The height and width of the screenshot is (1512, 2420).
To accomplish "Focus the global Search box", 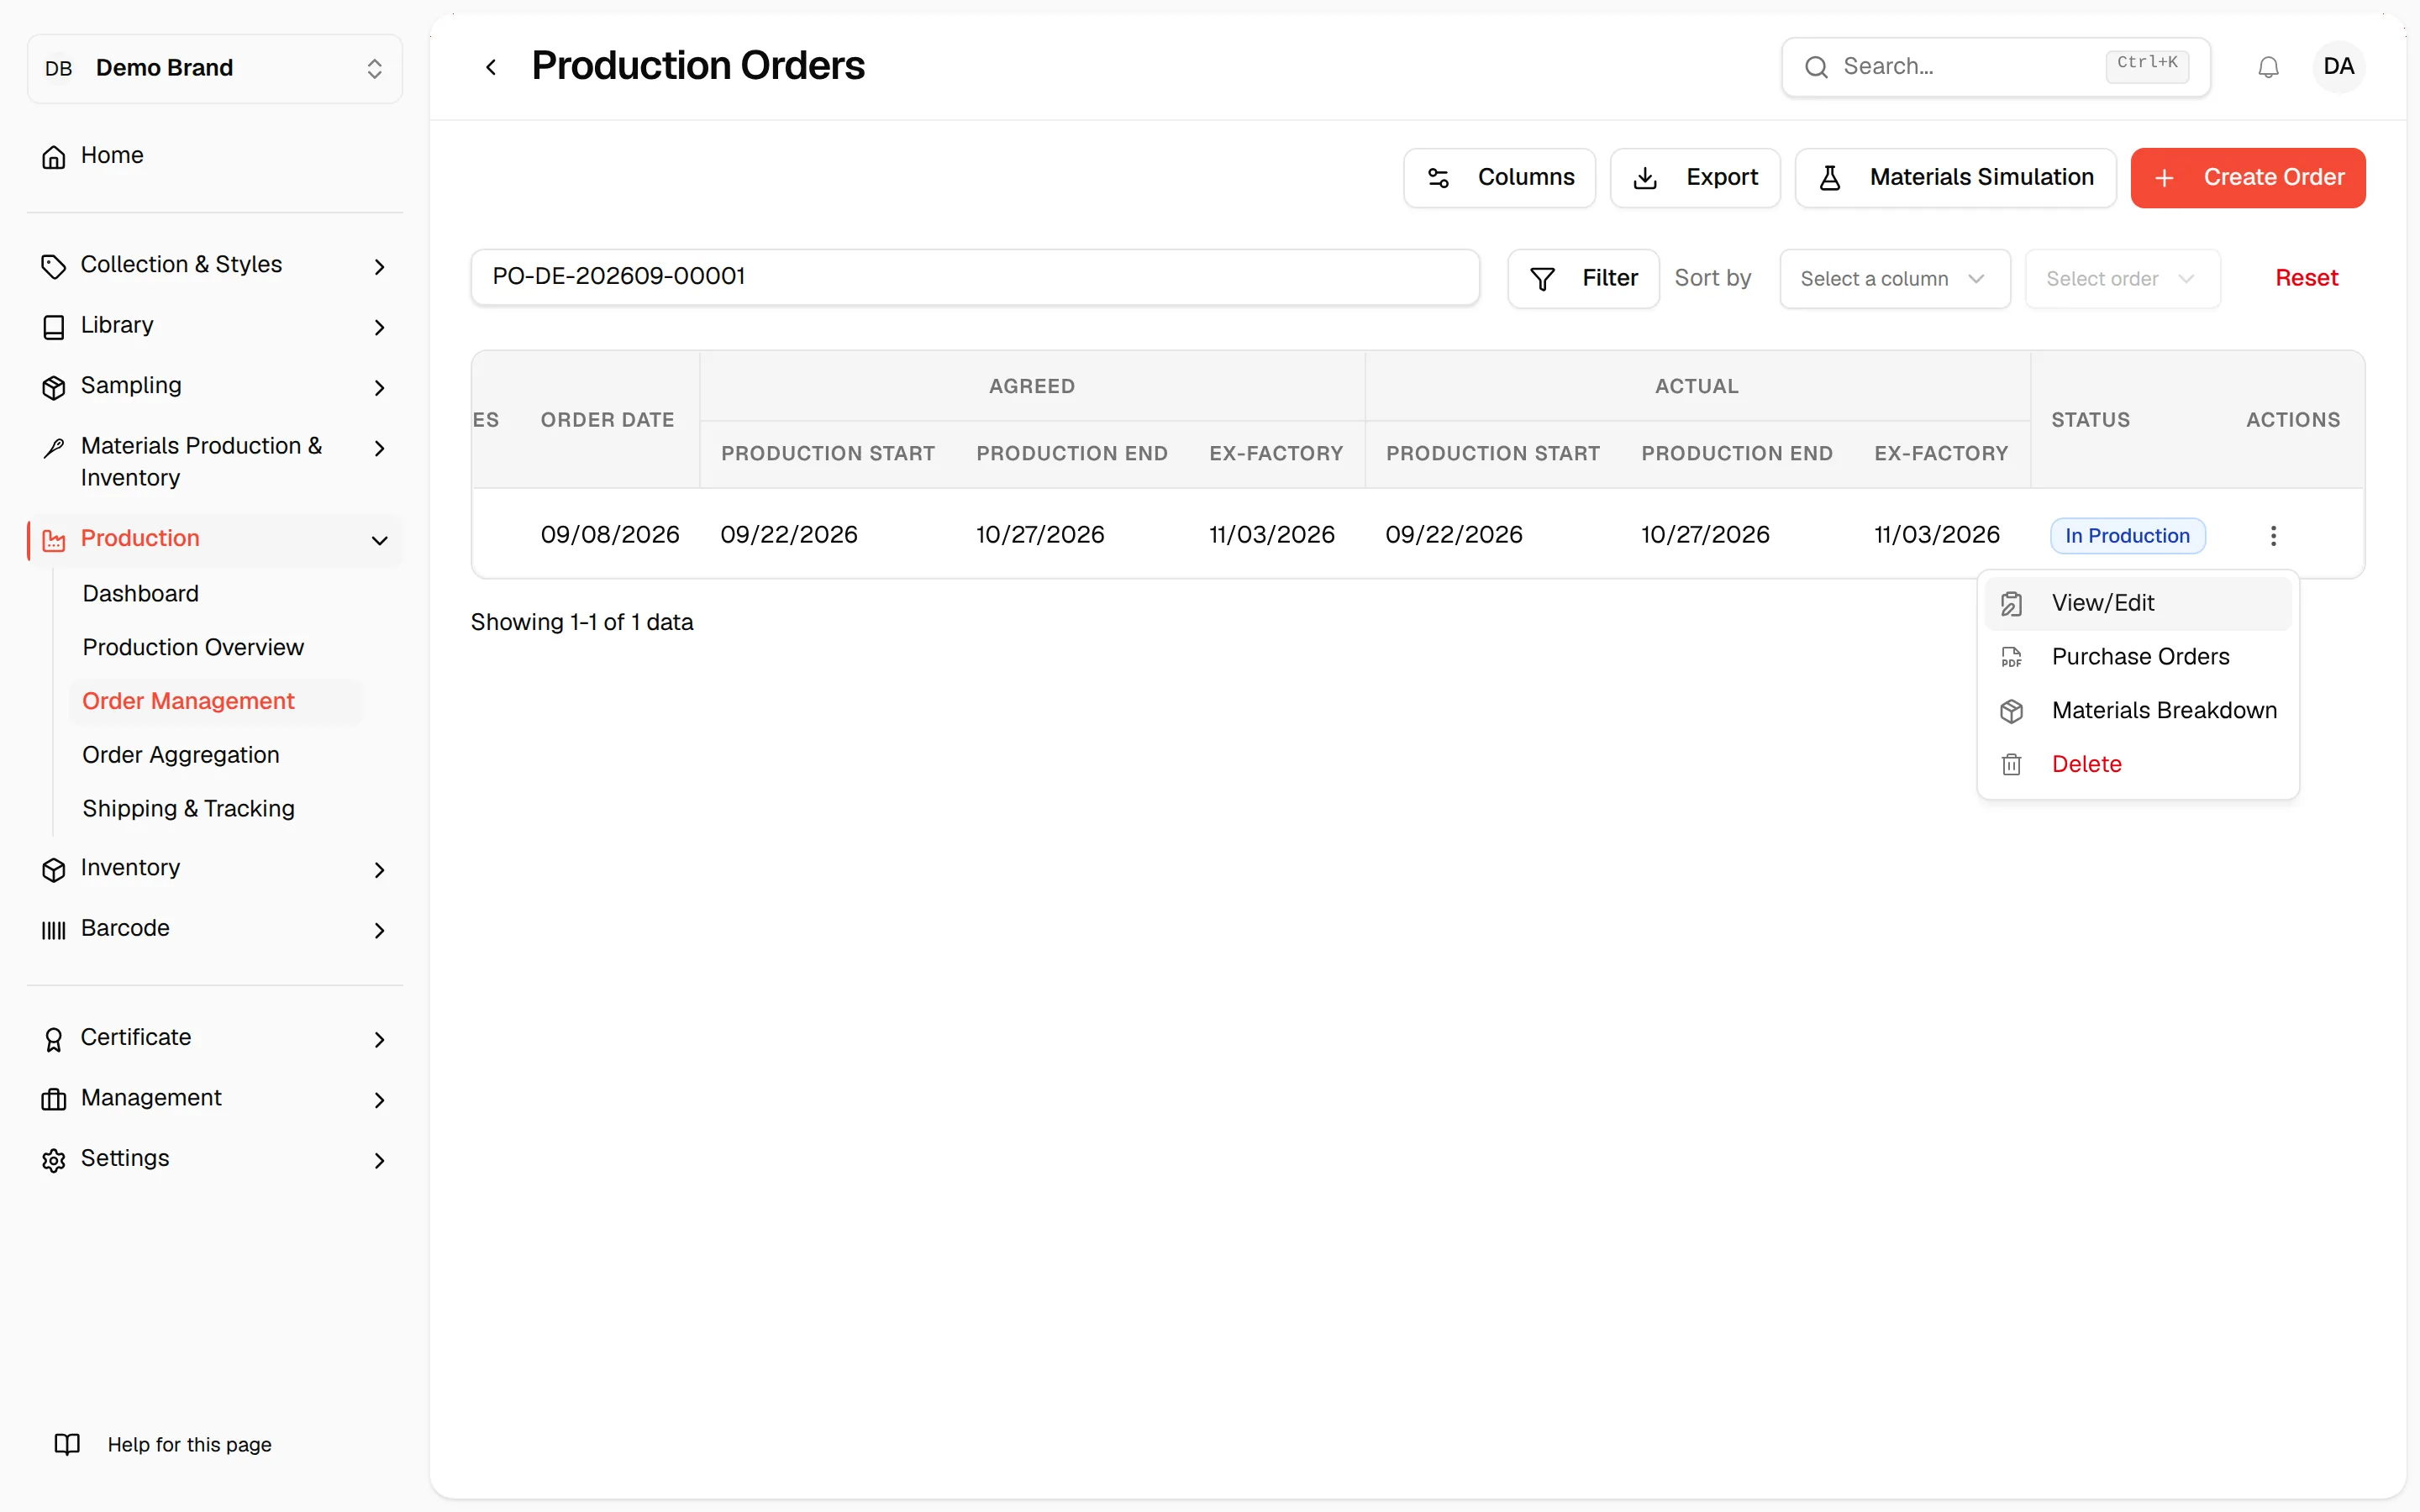I will 1995,67.
